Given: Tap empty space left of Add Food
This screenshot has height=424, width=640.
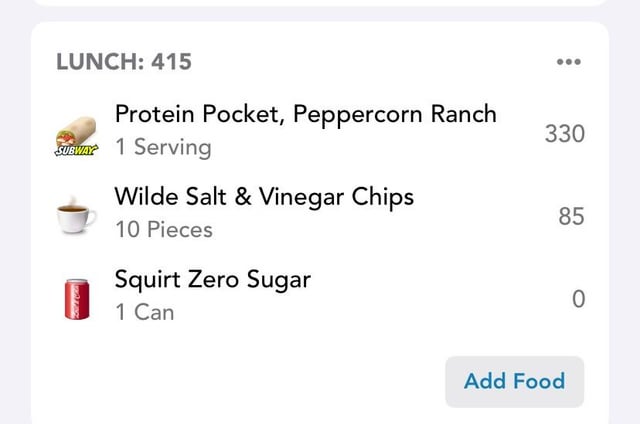Looking at the screenshot, I should [250, 381].
